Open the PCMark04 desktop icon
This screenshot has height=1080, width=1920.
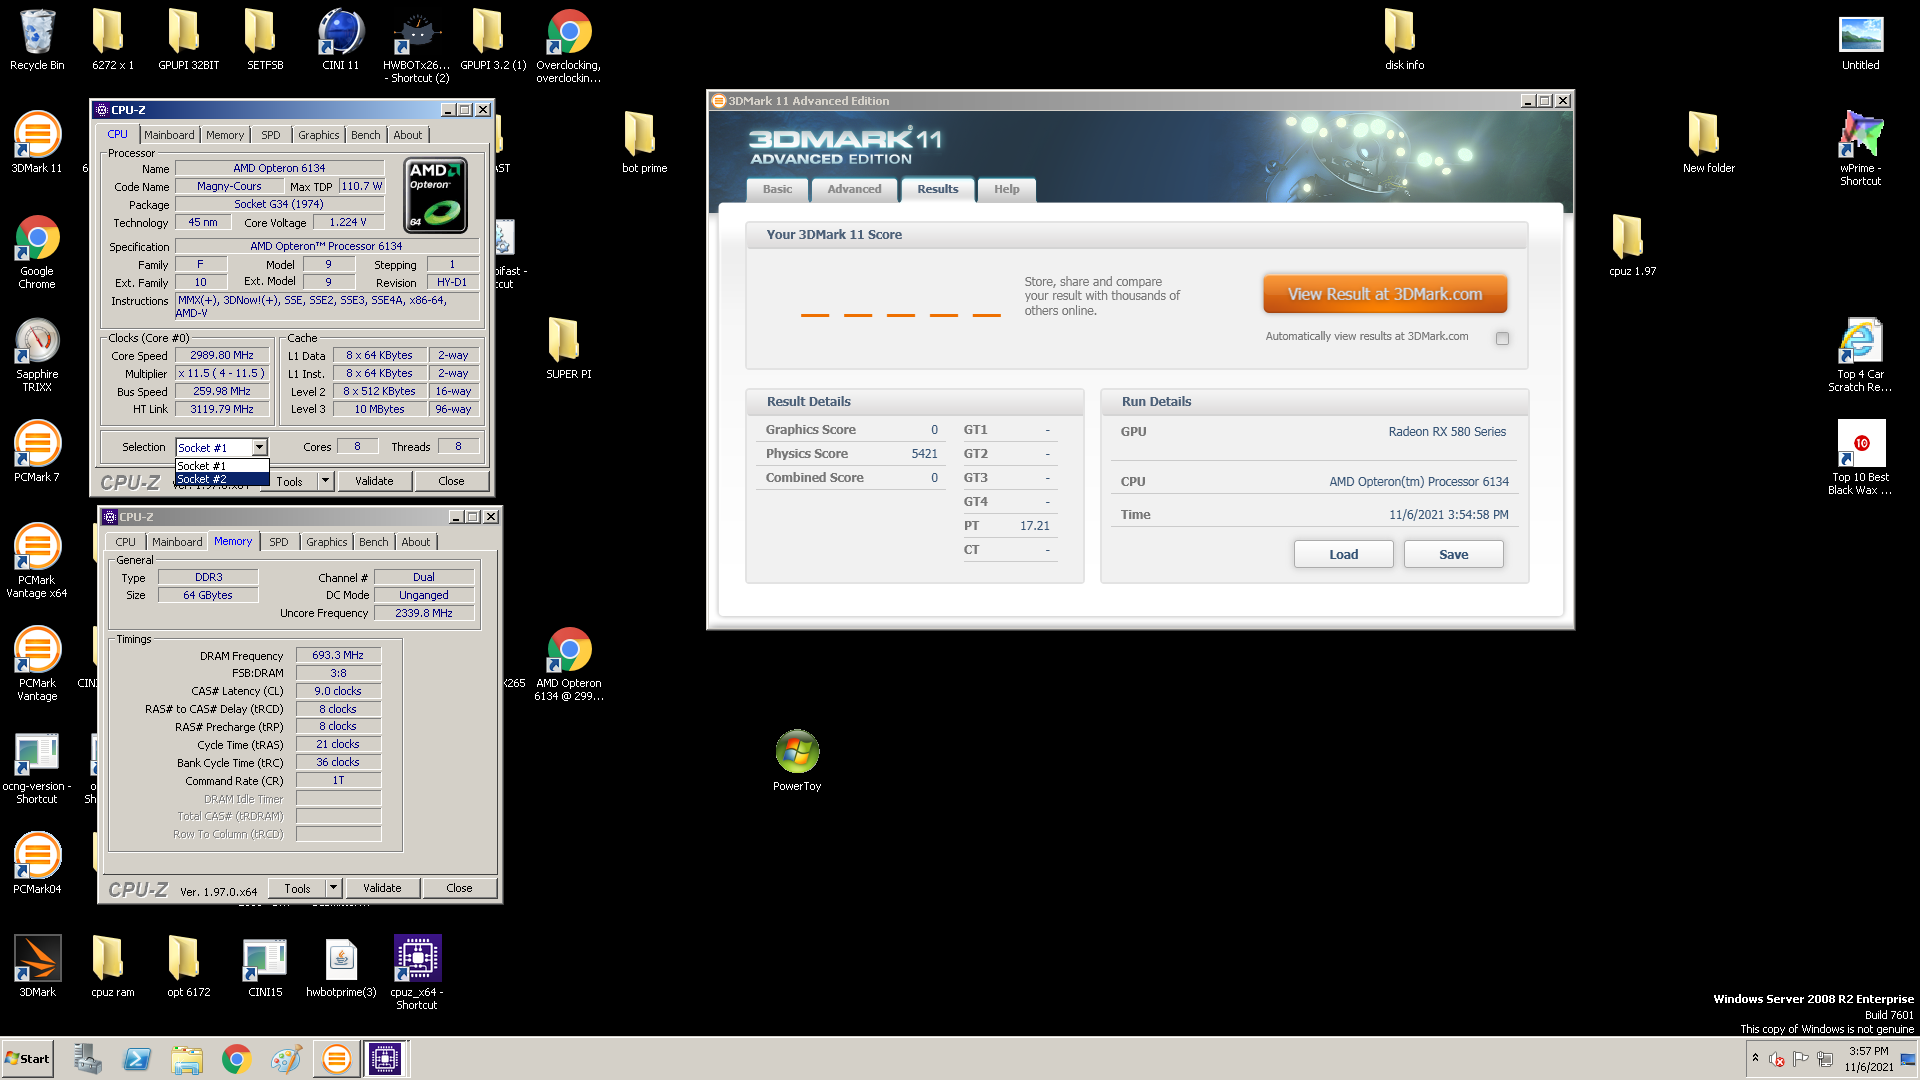coord(37,864)
